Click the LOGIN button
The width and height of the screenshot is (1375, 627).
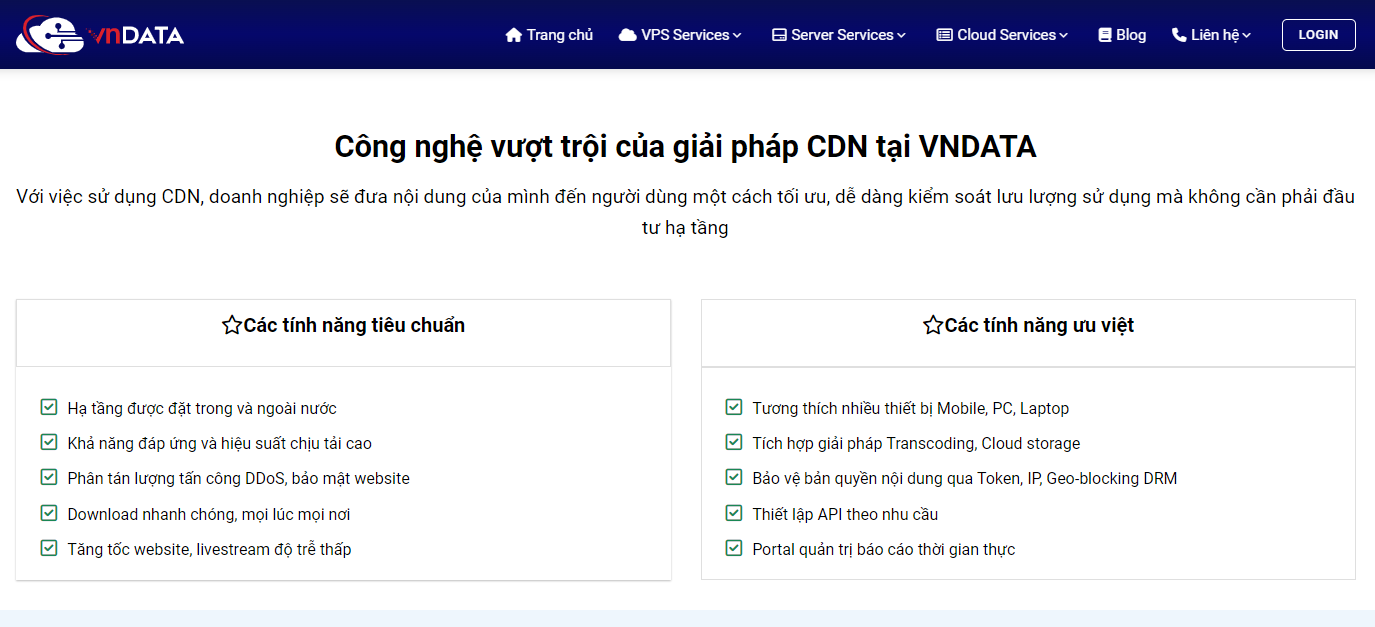[1318, 35]
